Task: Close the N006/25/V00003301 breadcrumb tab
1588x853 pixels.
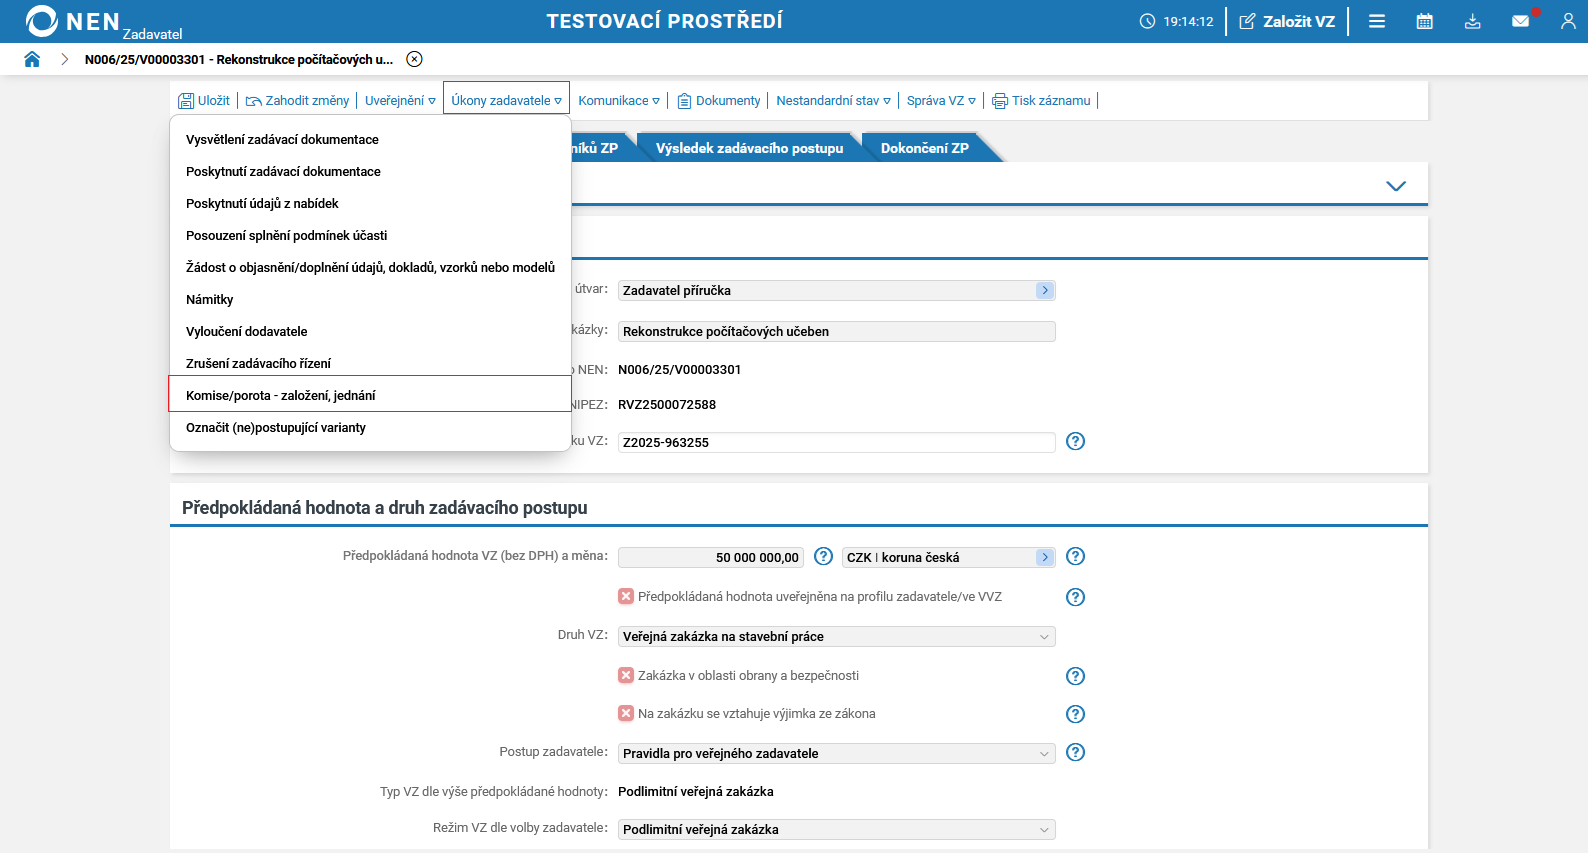Action: pos(415,59)
